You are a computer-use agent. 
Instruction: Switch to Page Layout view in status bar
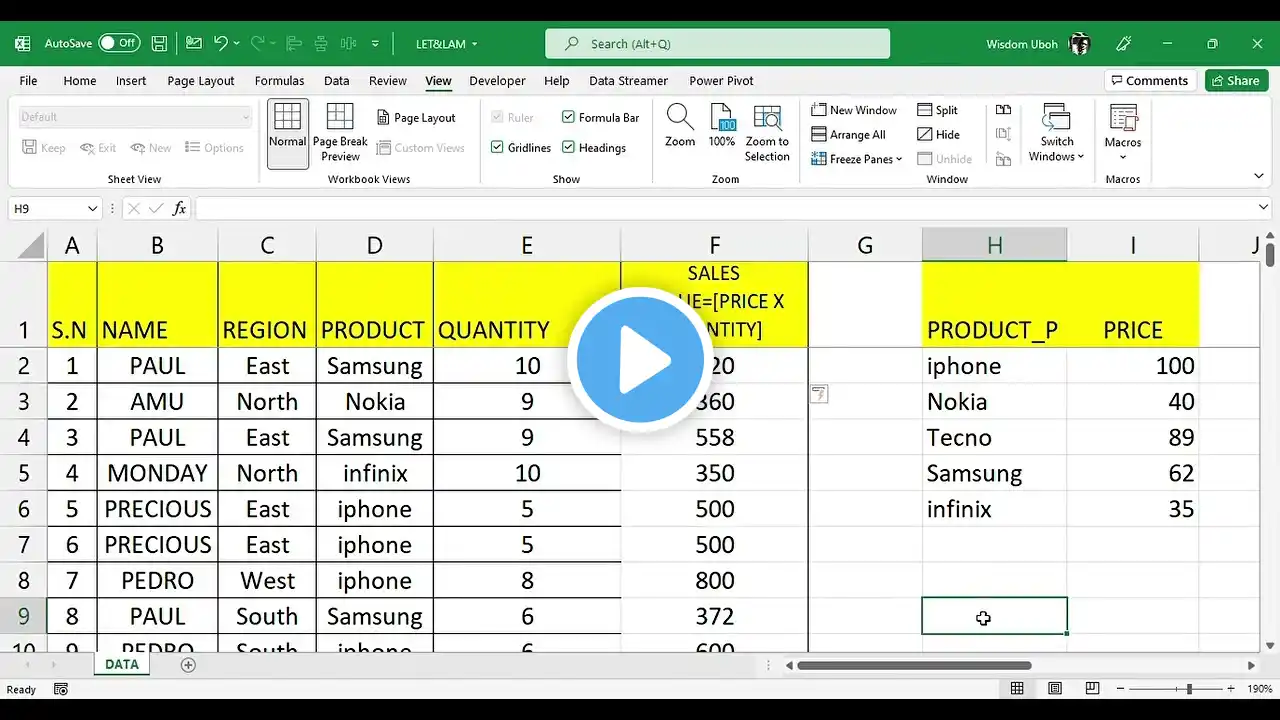1055,689
